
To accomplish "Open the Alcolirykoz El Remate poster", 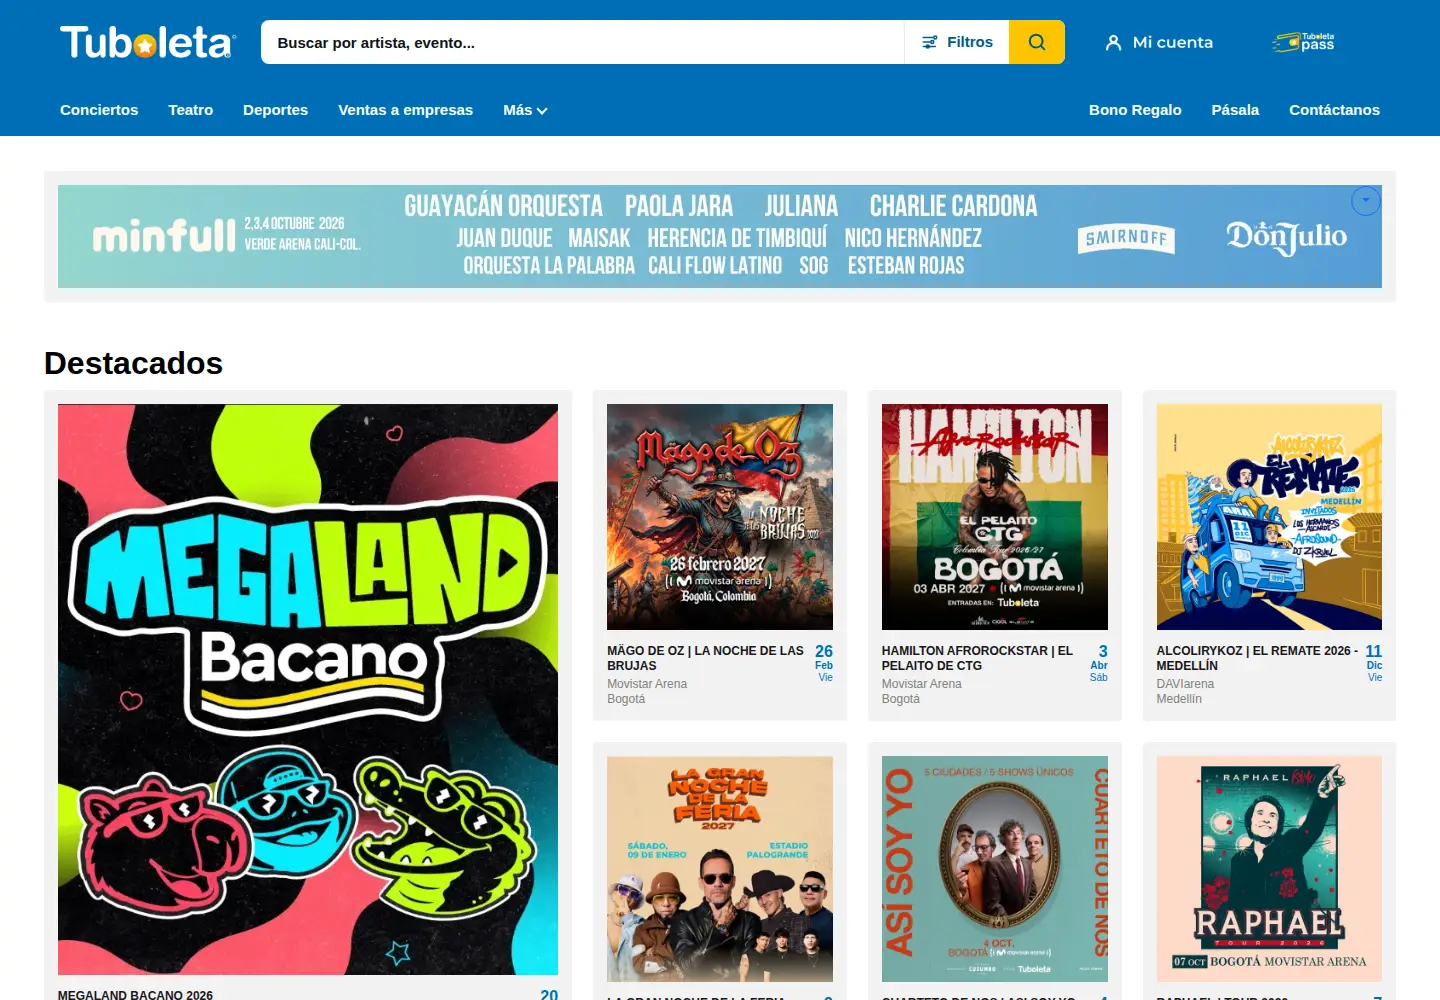I will [x=1269, y=517].
